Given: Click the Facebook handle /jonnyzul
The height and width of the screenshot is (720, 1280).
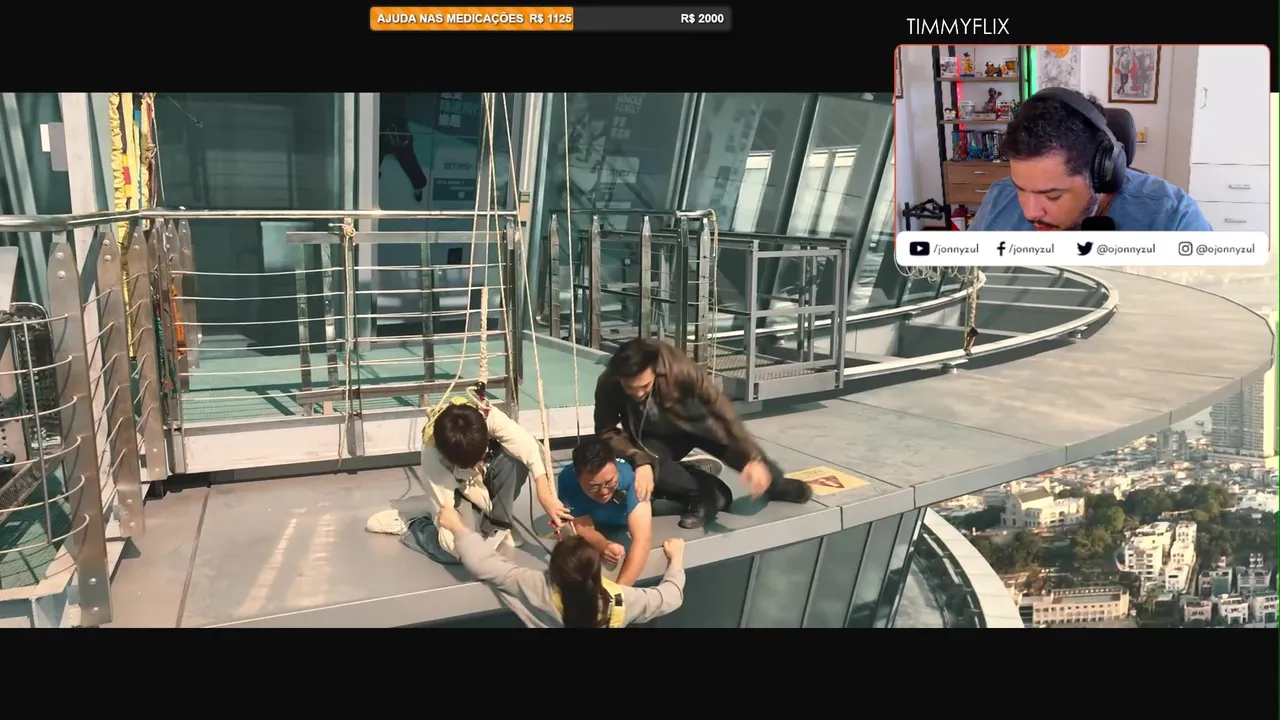Looking at the screenshot, I should 1031,249.
